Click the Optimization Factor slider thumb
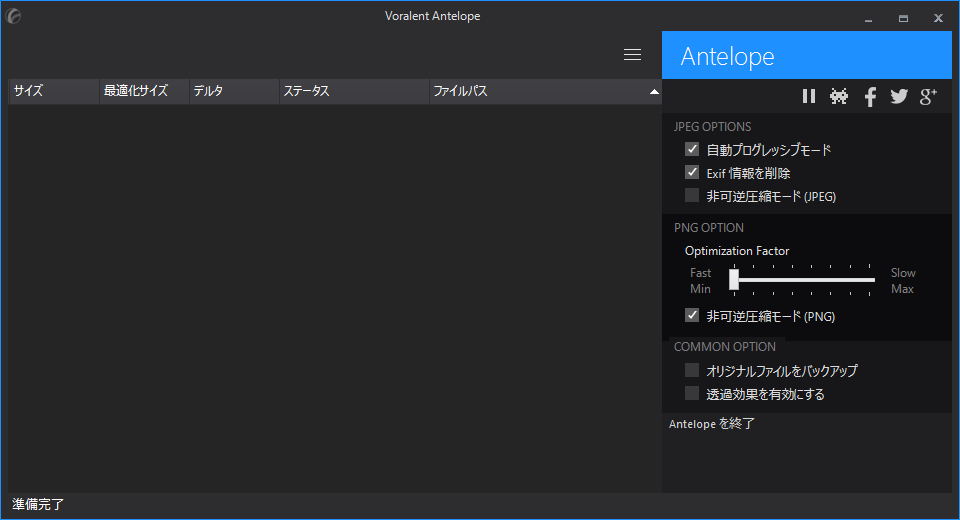The width and height of the screenshot is (960, 520). tap(734, 280)
